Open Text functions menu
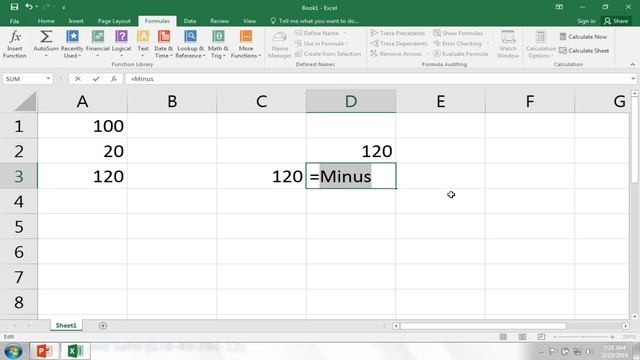The image size is (640, 360). tap(143, 44)
